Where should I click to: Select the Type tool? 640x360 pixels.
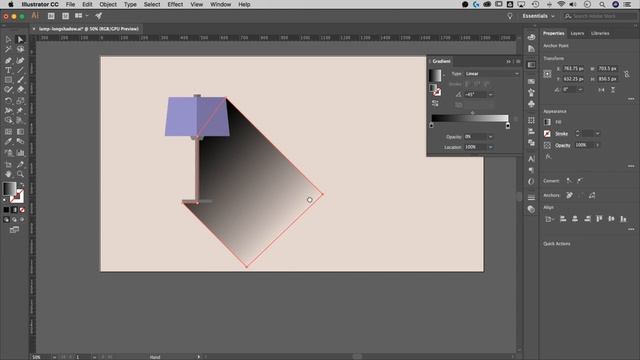click(x=8, y=70)
